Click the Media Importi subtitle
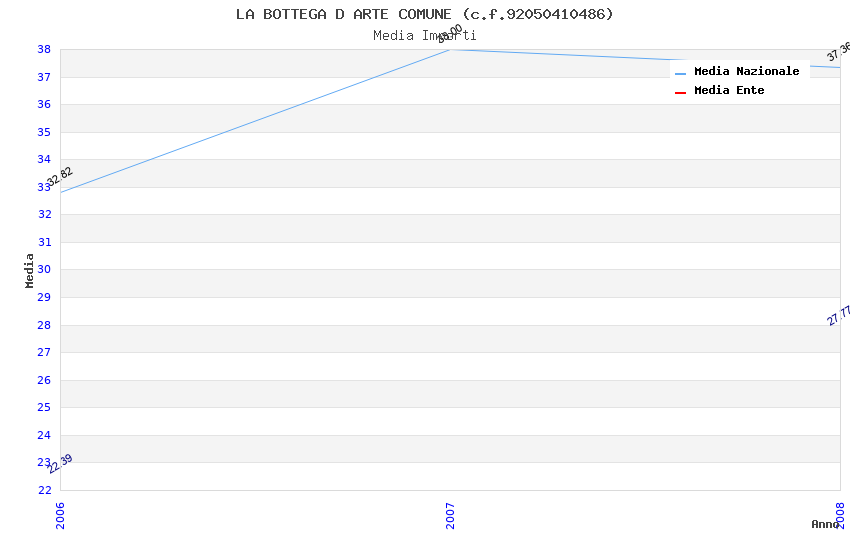This screenshot has width=850, height=550. click(x=425, y=36)
